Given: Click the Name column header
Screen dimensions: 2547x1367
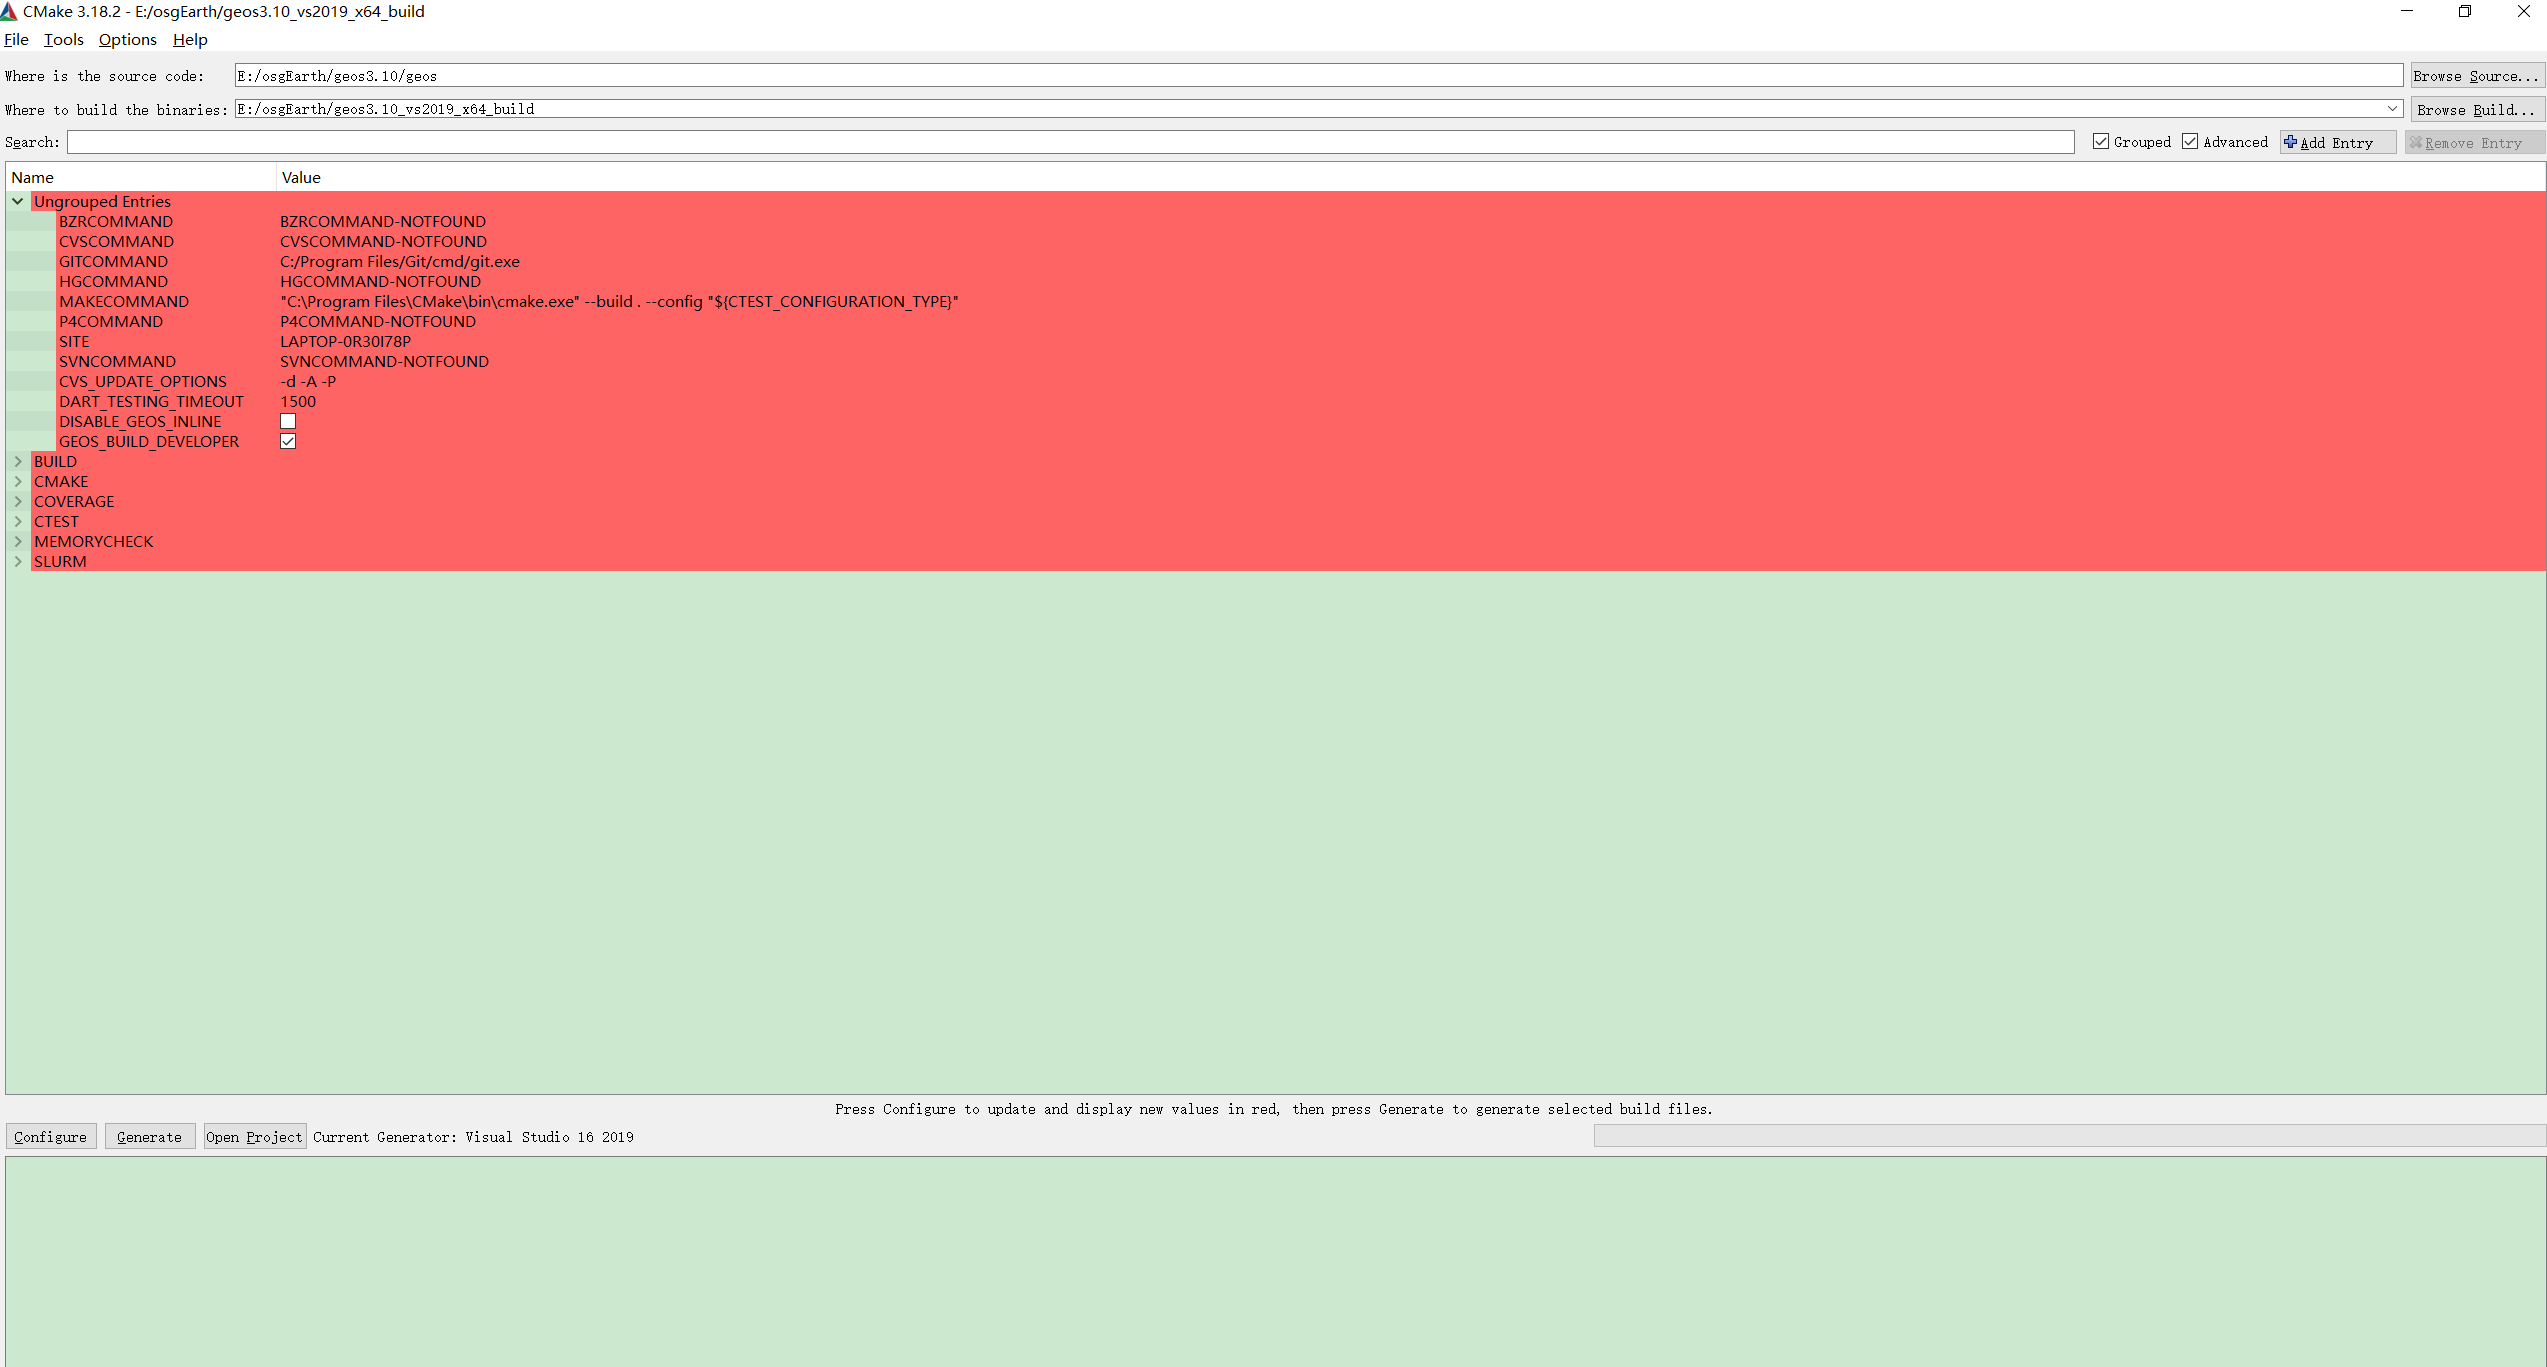Looking at the screenshot, I should pyautogui.click(x=141, y=177).
